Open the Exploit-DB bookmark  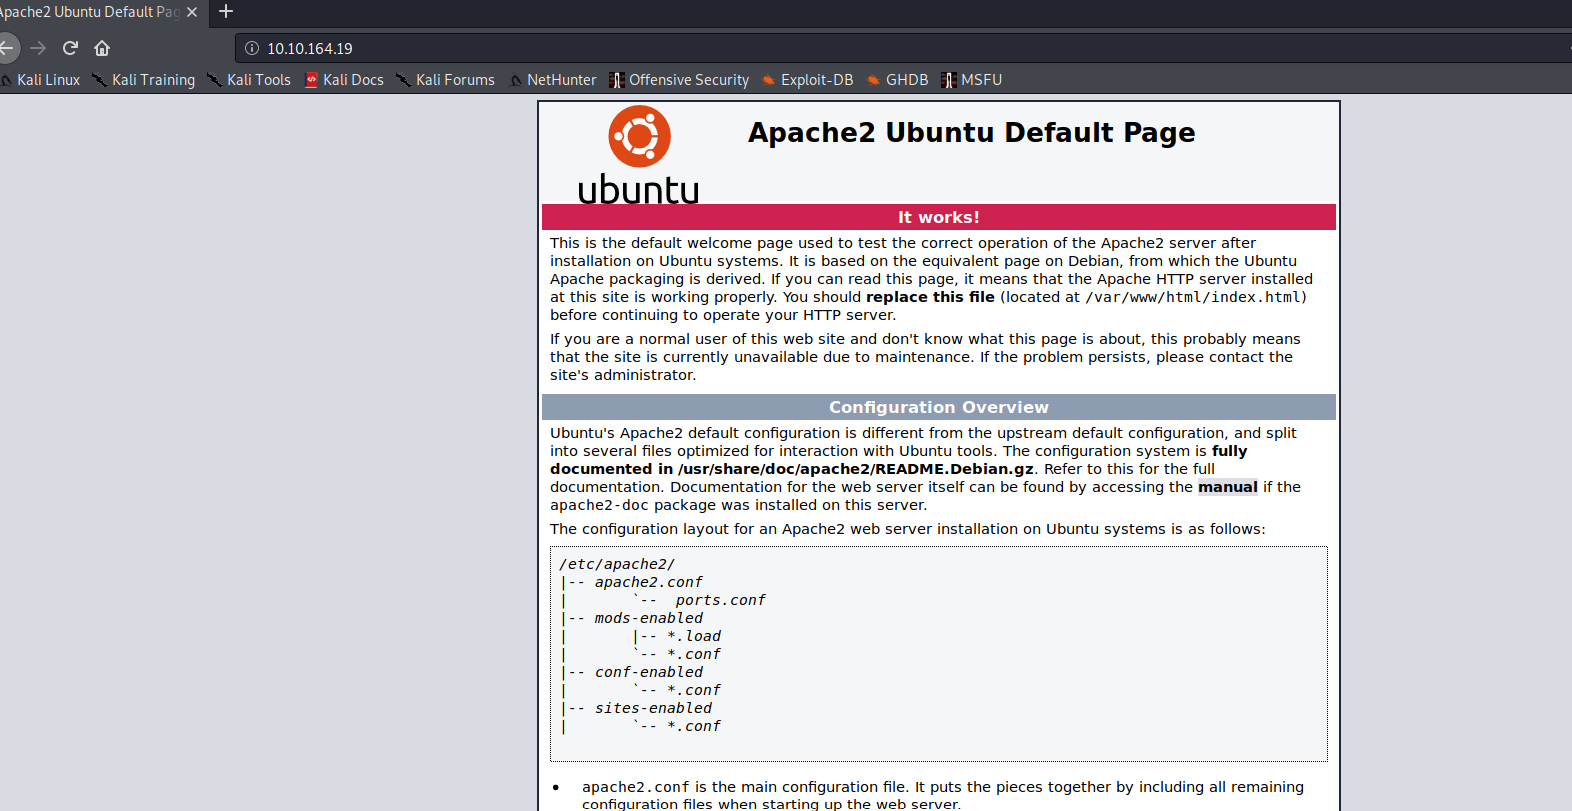click(x=807, y=80)
